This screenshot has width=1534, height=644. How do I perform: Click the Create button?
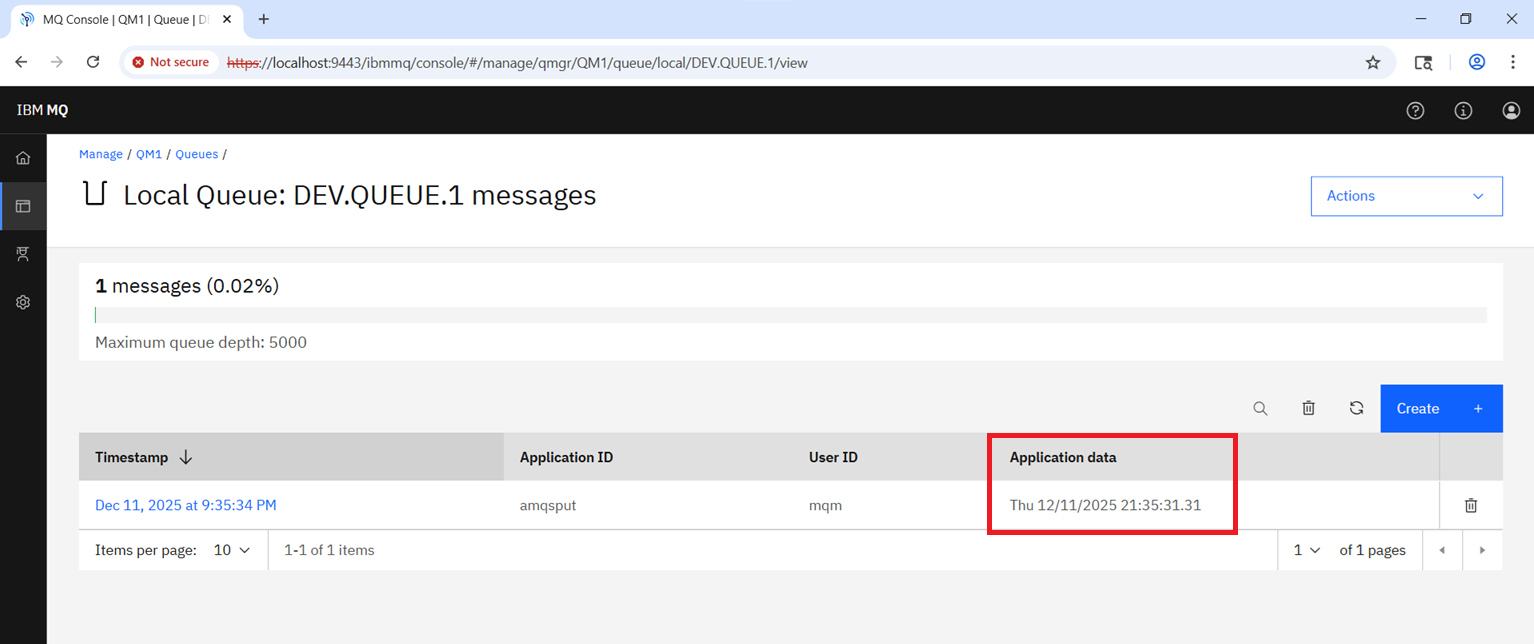pos(1441,408)
